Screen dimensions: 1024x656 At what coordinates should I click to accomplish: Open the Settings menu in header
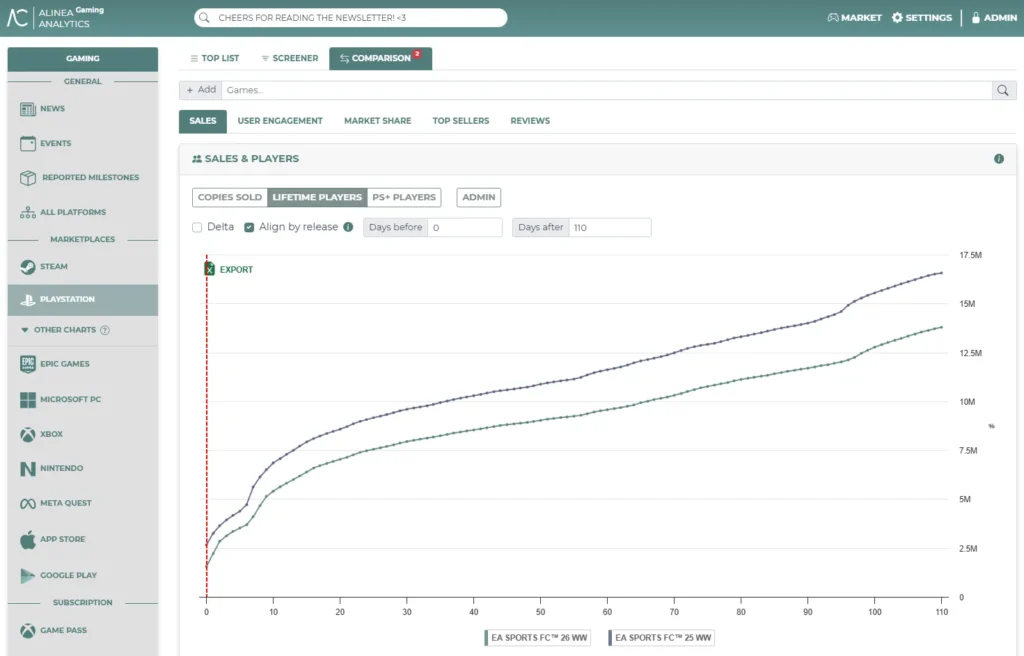[921, 18]
